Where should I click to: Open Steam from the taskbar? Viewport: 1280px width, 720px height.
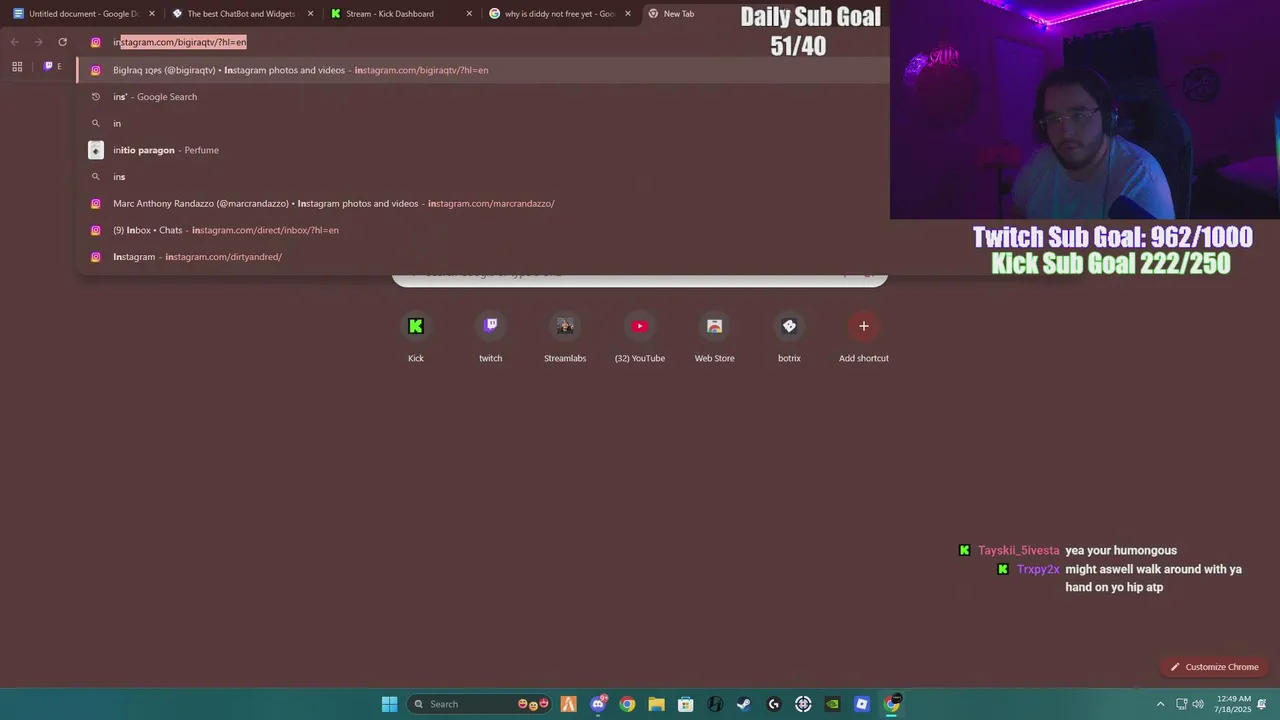(x=744, y=704)
